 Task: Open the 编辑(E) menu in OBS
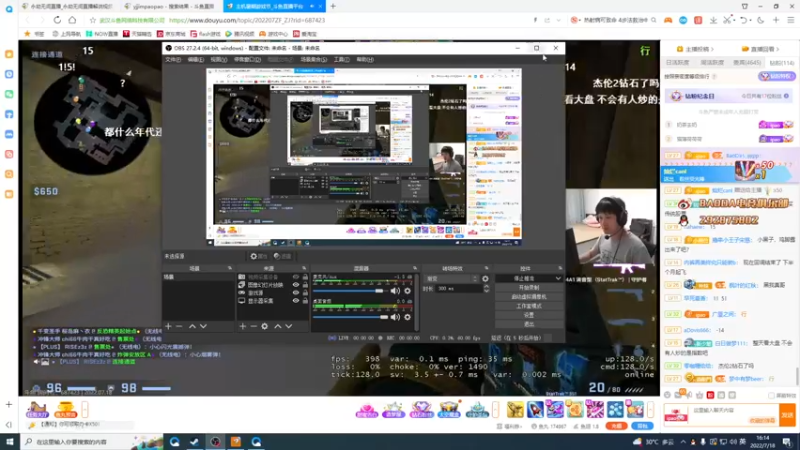(x=196, y=59)
